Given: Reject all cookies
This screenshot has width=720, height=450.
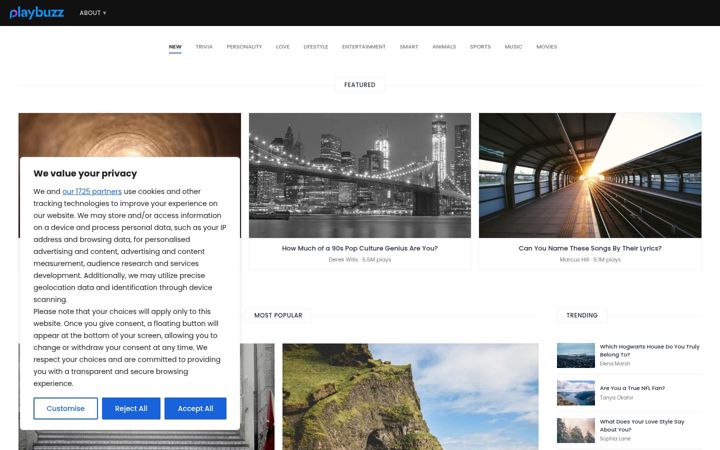Looking at the screenshot, I should click(131, 408).
